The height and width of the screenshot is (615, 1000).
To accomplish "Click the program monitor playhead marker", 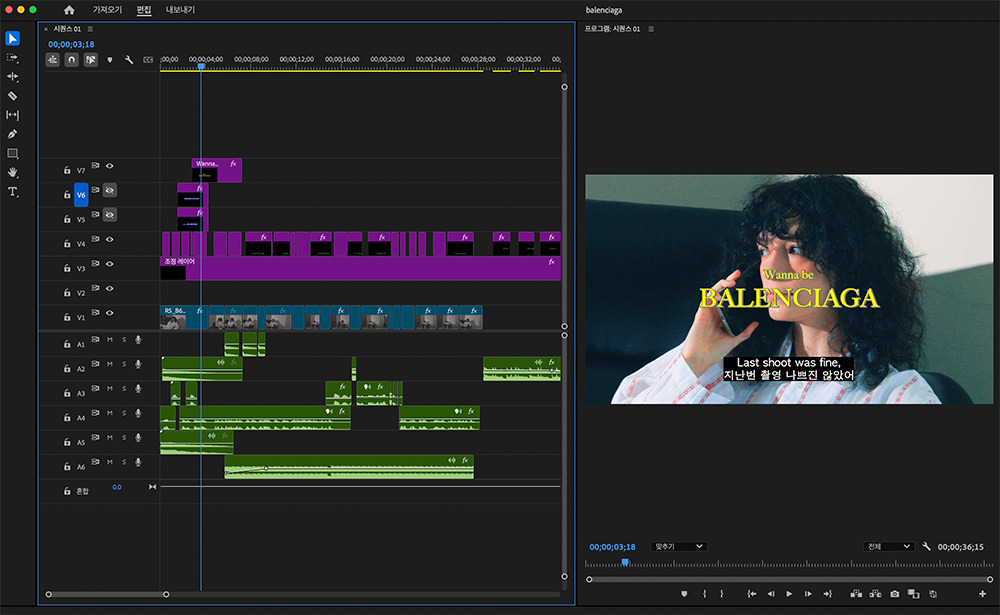I will pos(625,562).
